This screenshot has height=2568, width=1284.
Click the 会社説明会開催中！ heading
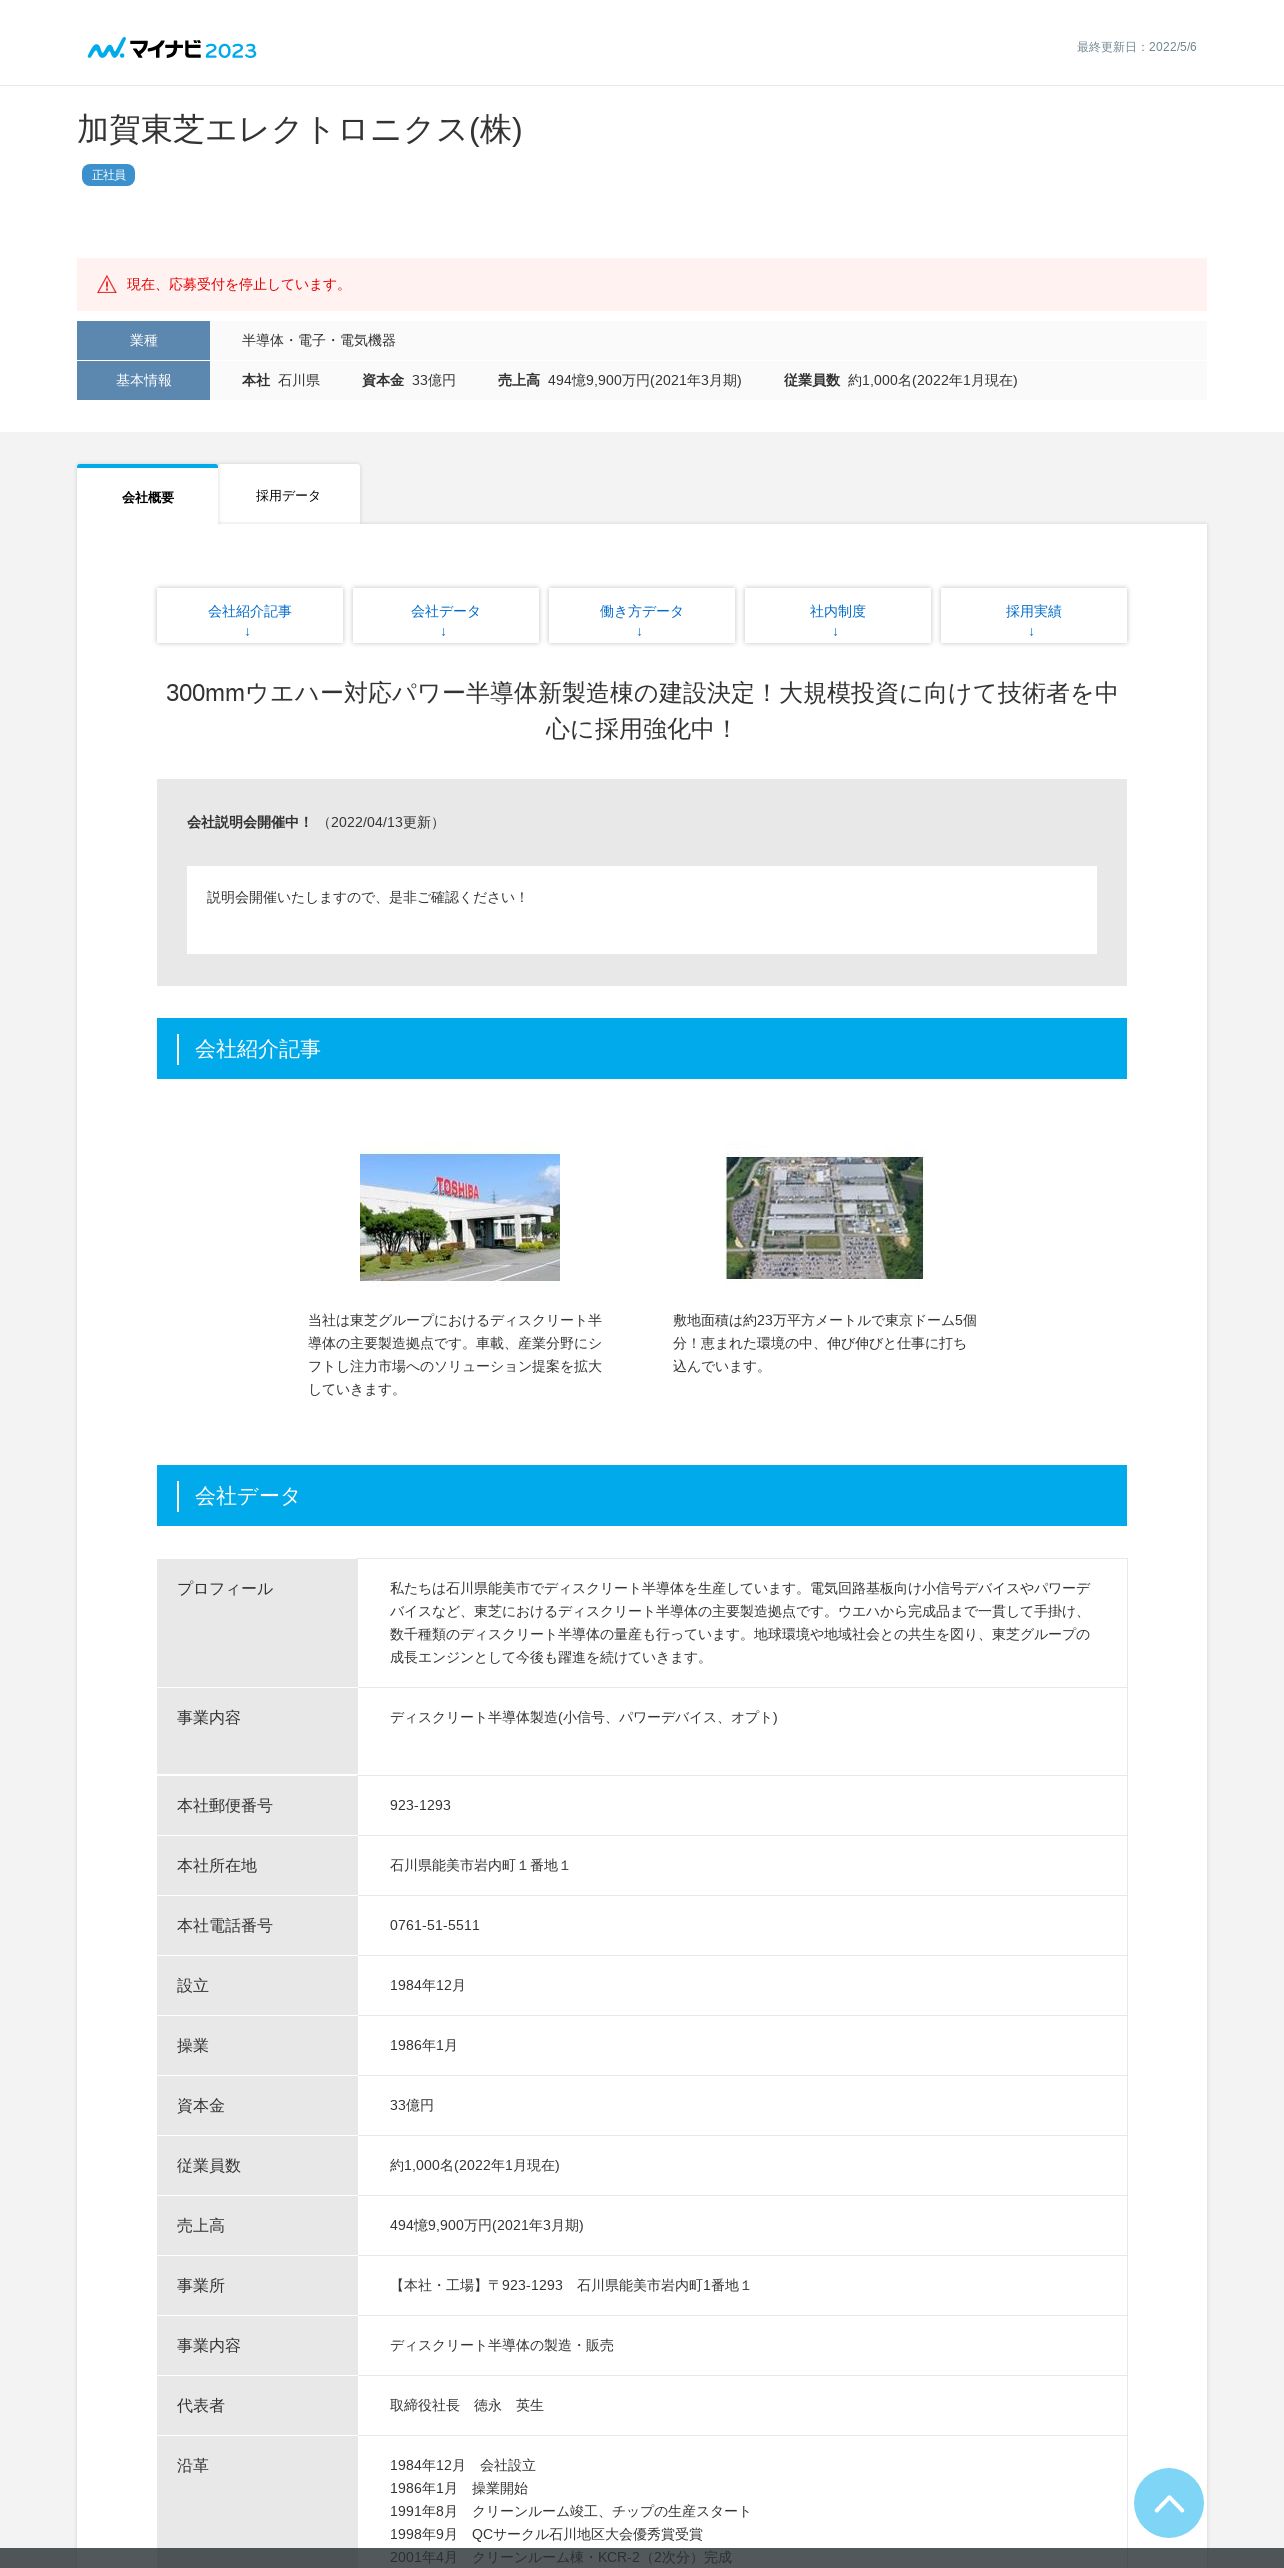click(250, 822)
